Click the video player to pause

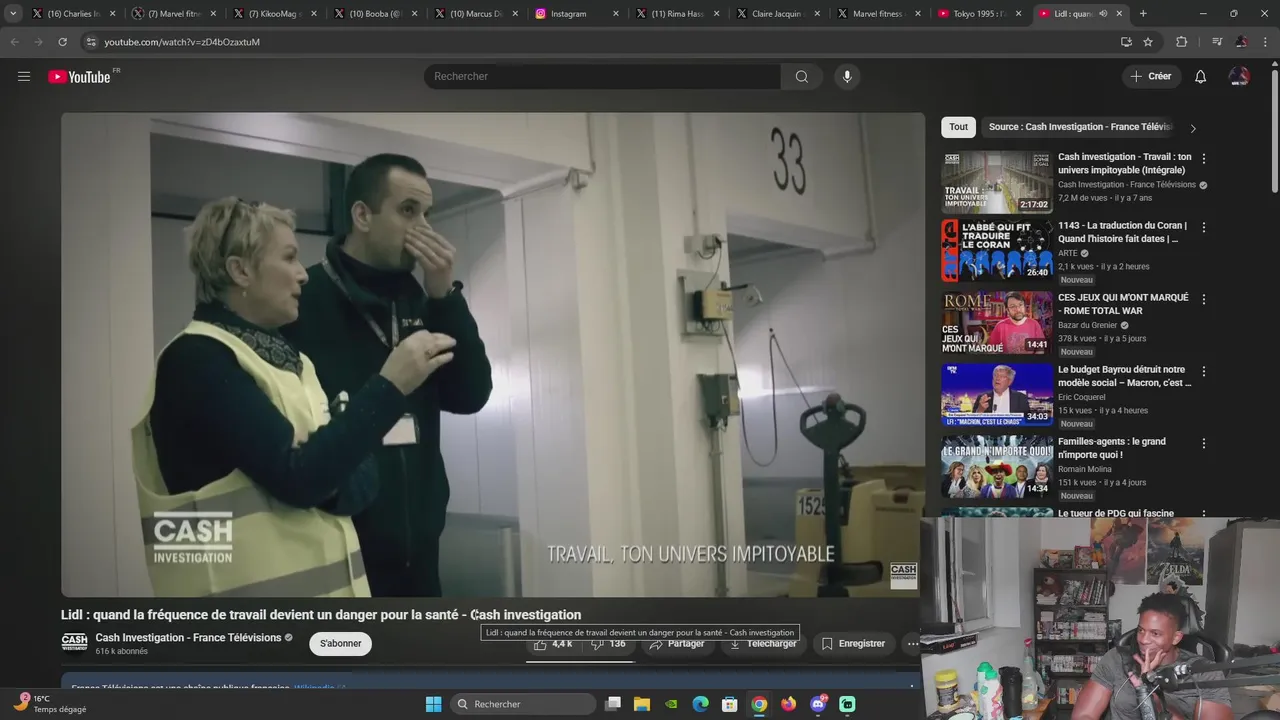493,354
